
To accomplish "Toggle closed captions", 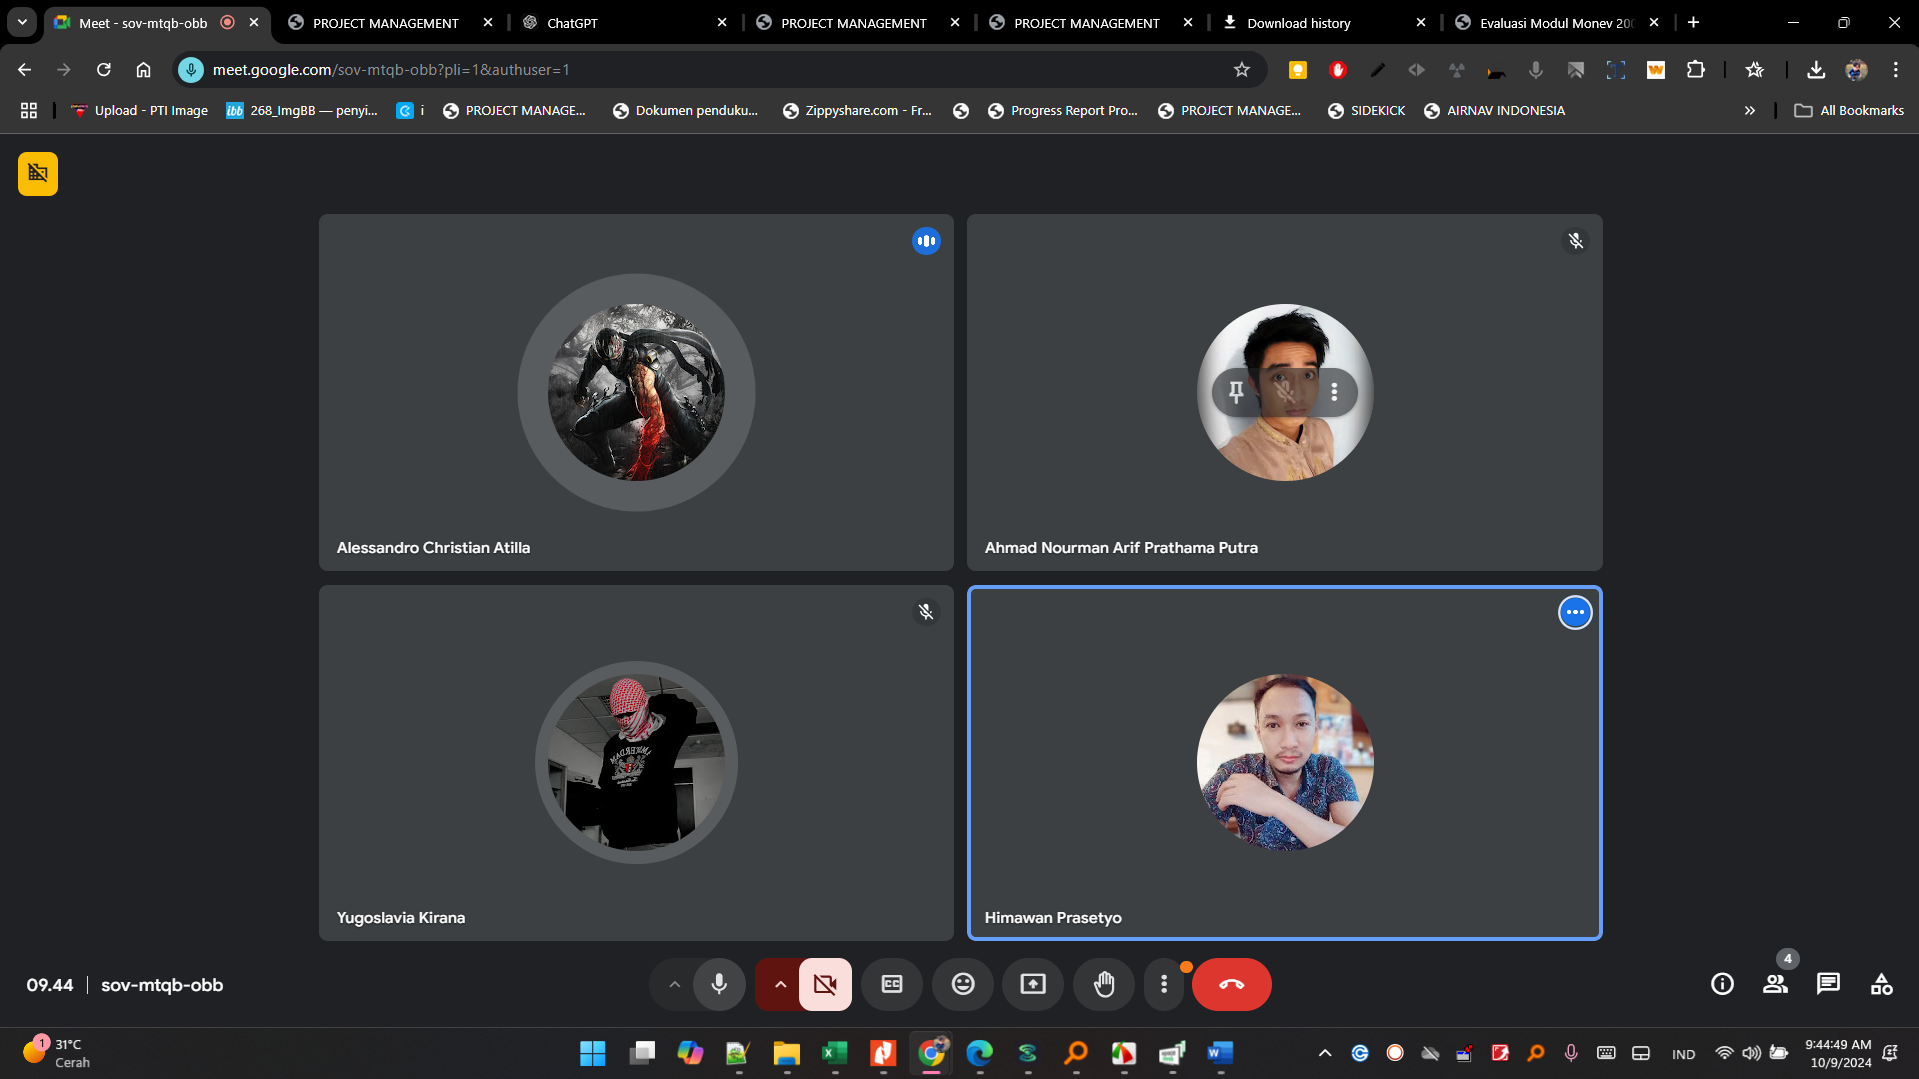I will pyautogui.click(x=891, y=984).
